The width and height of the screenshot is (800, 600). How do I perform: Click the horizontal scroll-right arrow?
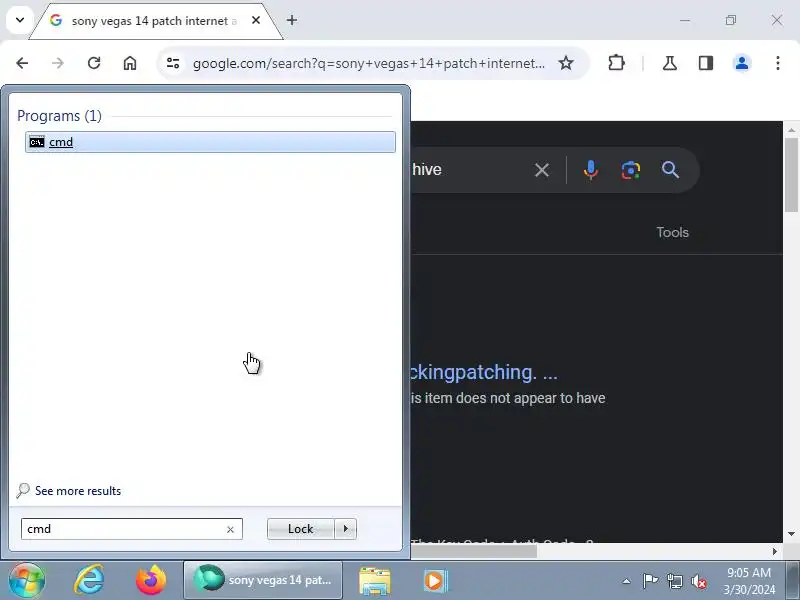775,552
